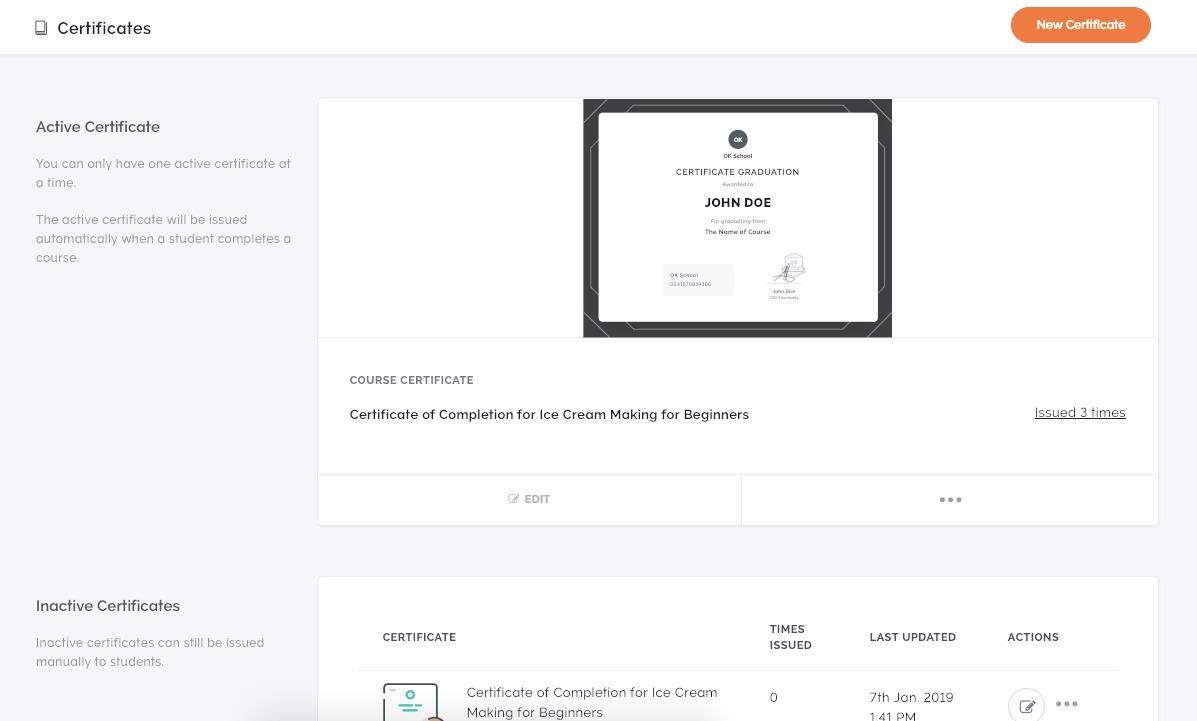Click the signature stamp on certificate preview
The height and width of the screenshot is (721, 1197).
789,270
